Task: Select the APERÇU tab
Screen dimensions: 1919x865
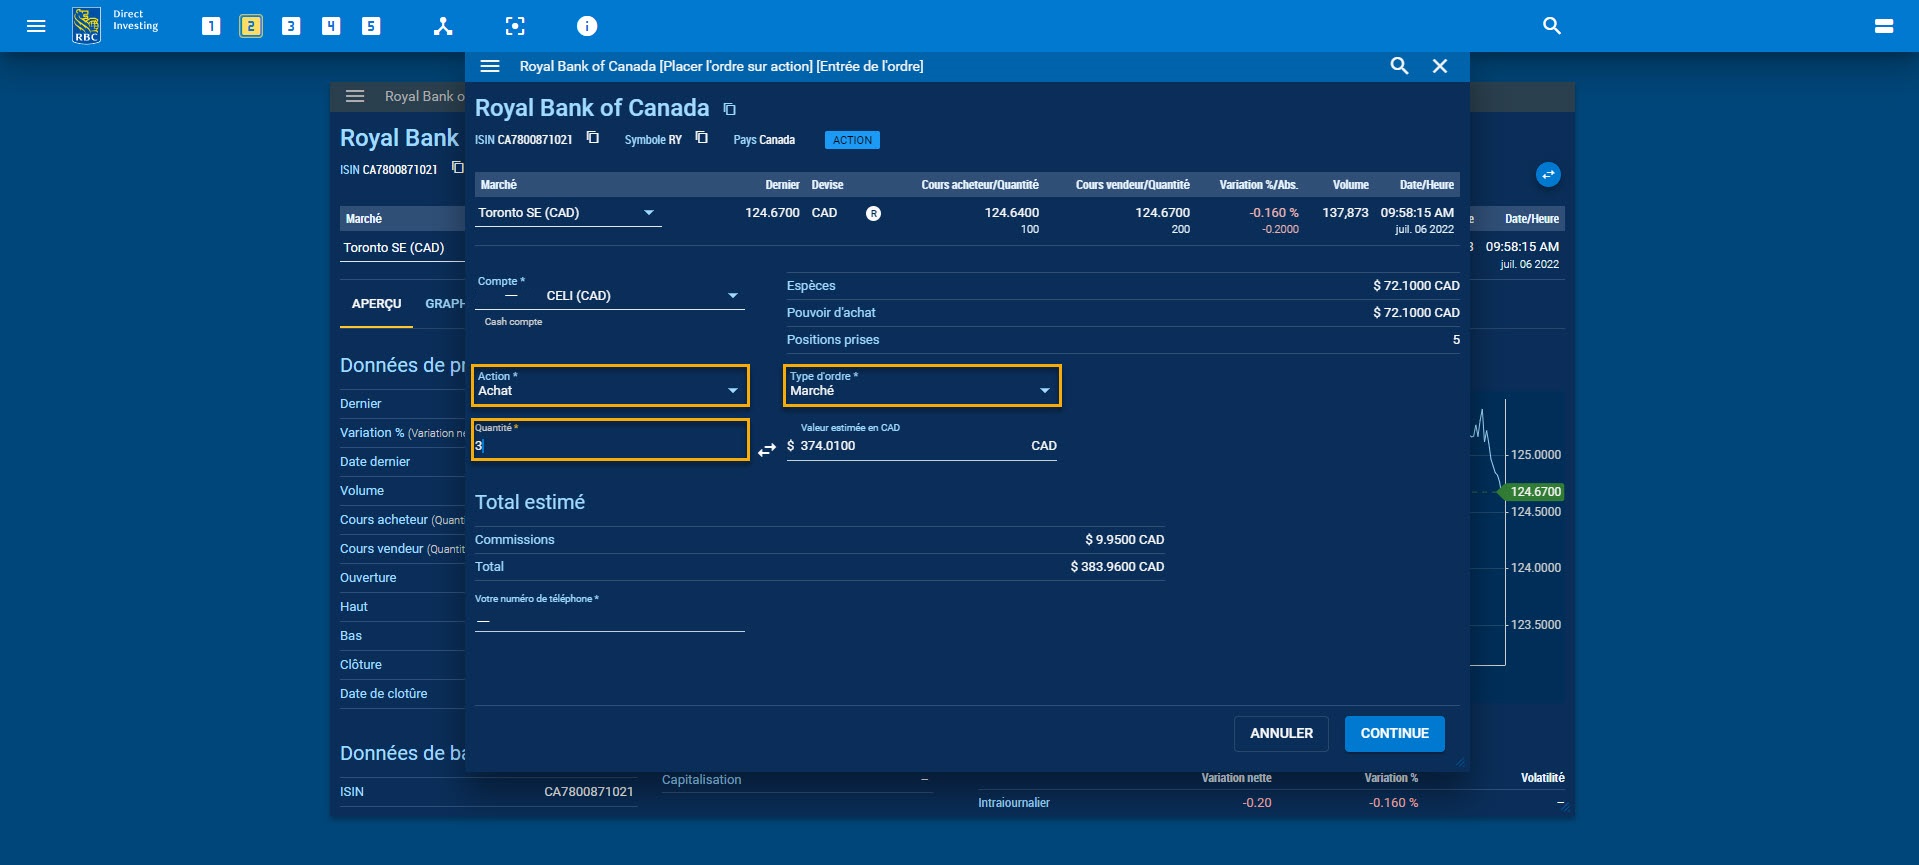Action: click(376, 304)
